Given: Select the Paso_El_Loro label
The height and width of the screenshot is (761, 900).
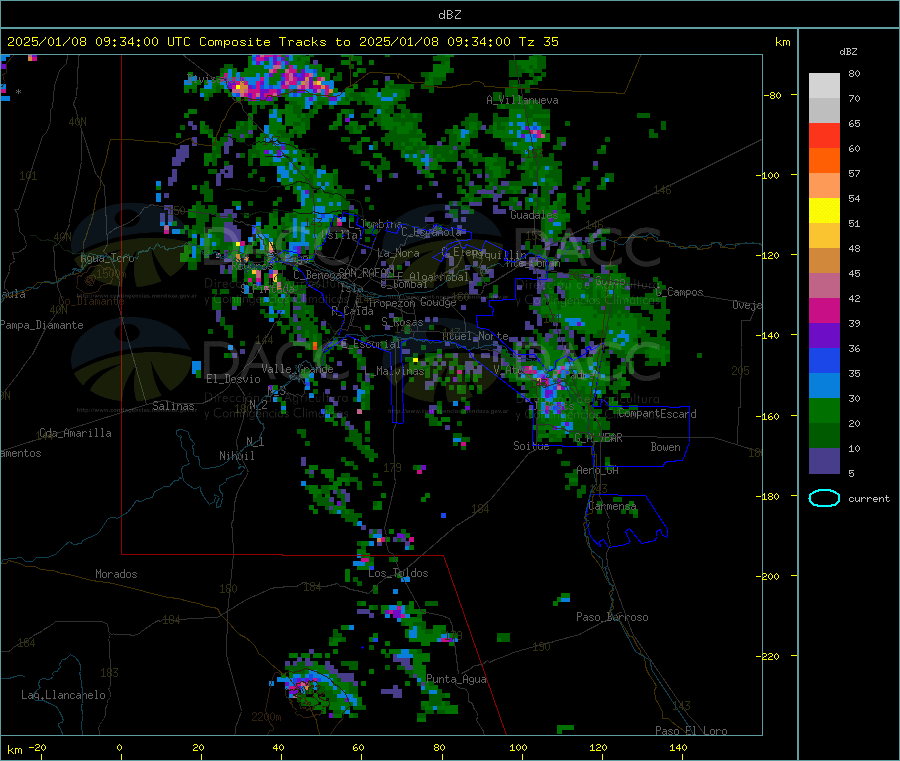Looking at the screenshot, I should coord(691,731).
